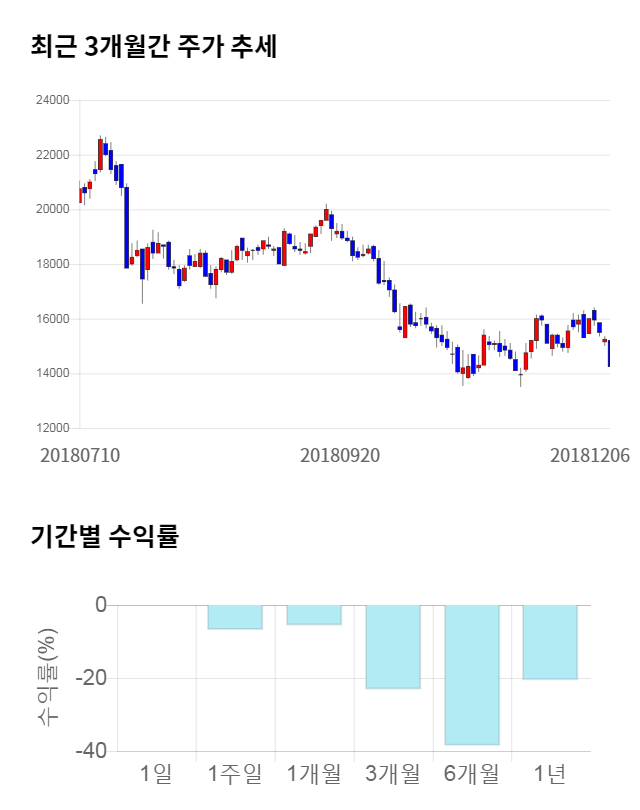The width and height of the screenshot is (640, 810).
Task: Click the -40 return axis label
Action: point(91,751)
